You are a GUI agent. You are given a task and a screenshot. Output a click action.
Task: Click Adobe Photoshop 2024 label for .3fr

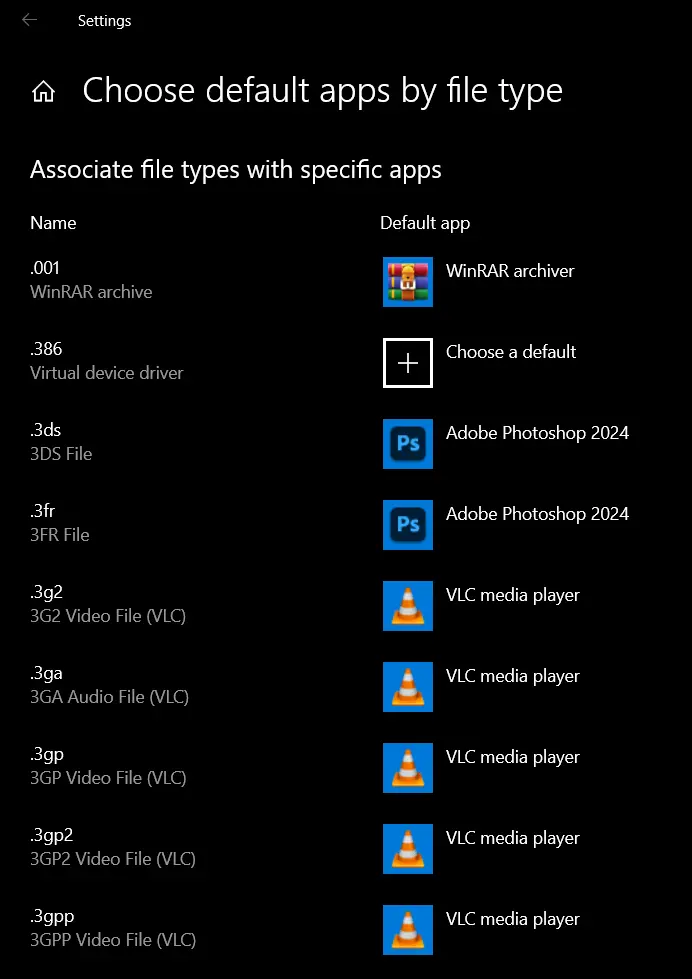tap(537, 514)
